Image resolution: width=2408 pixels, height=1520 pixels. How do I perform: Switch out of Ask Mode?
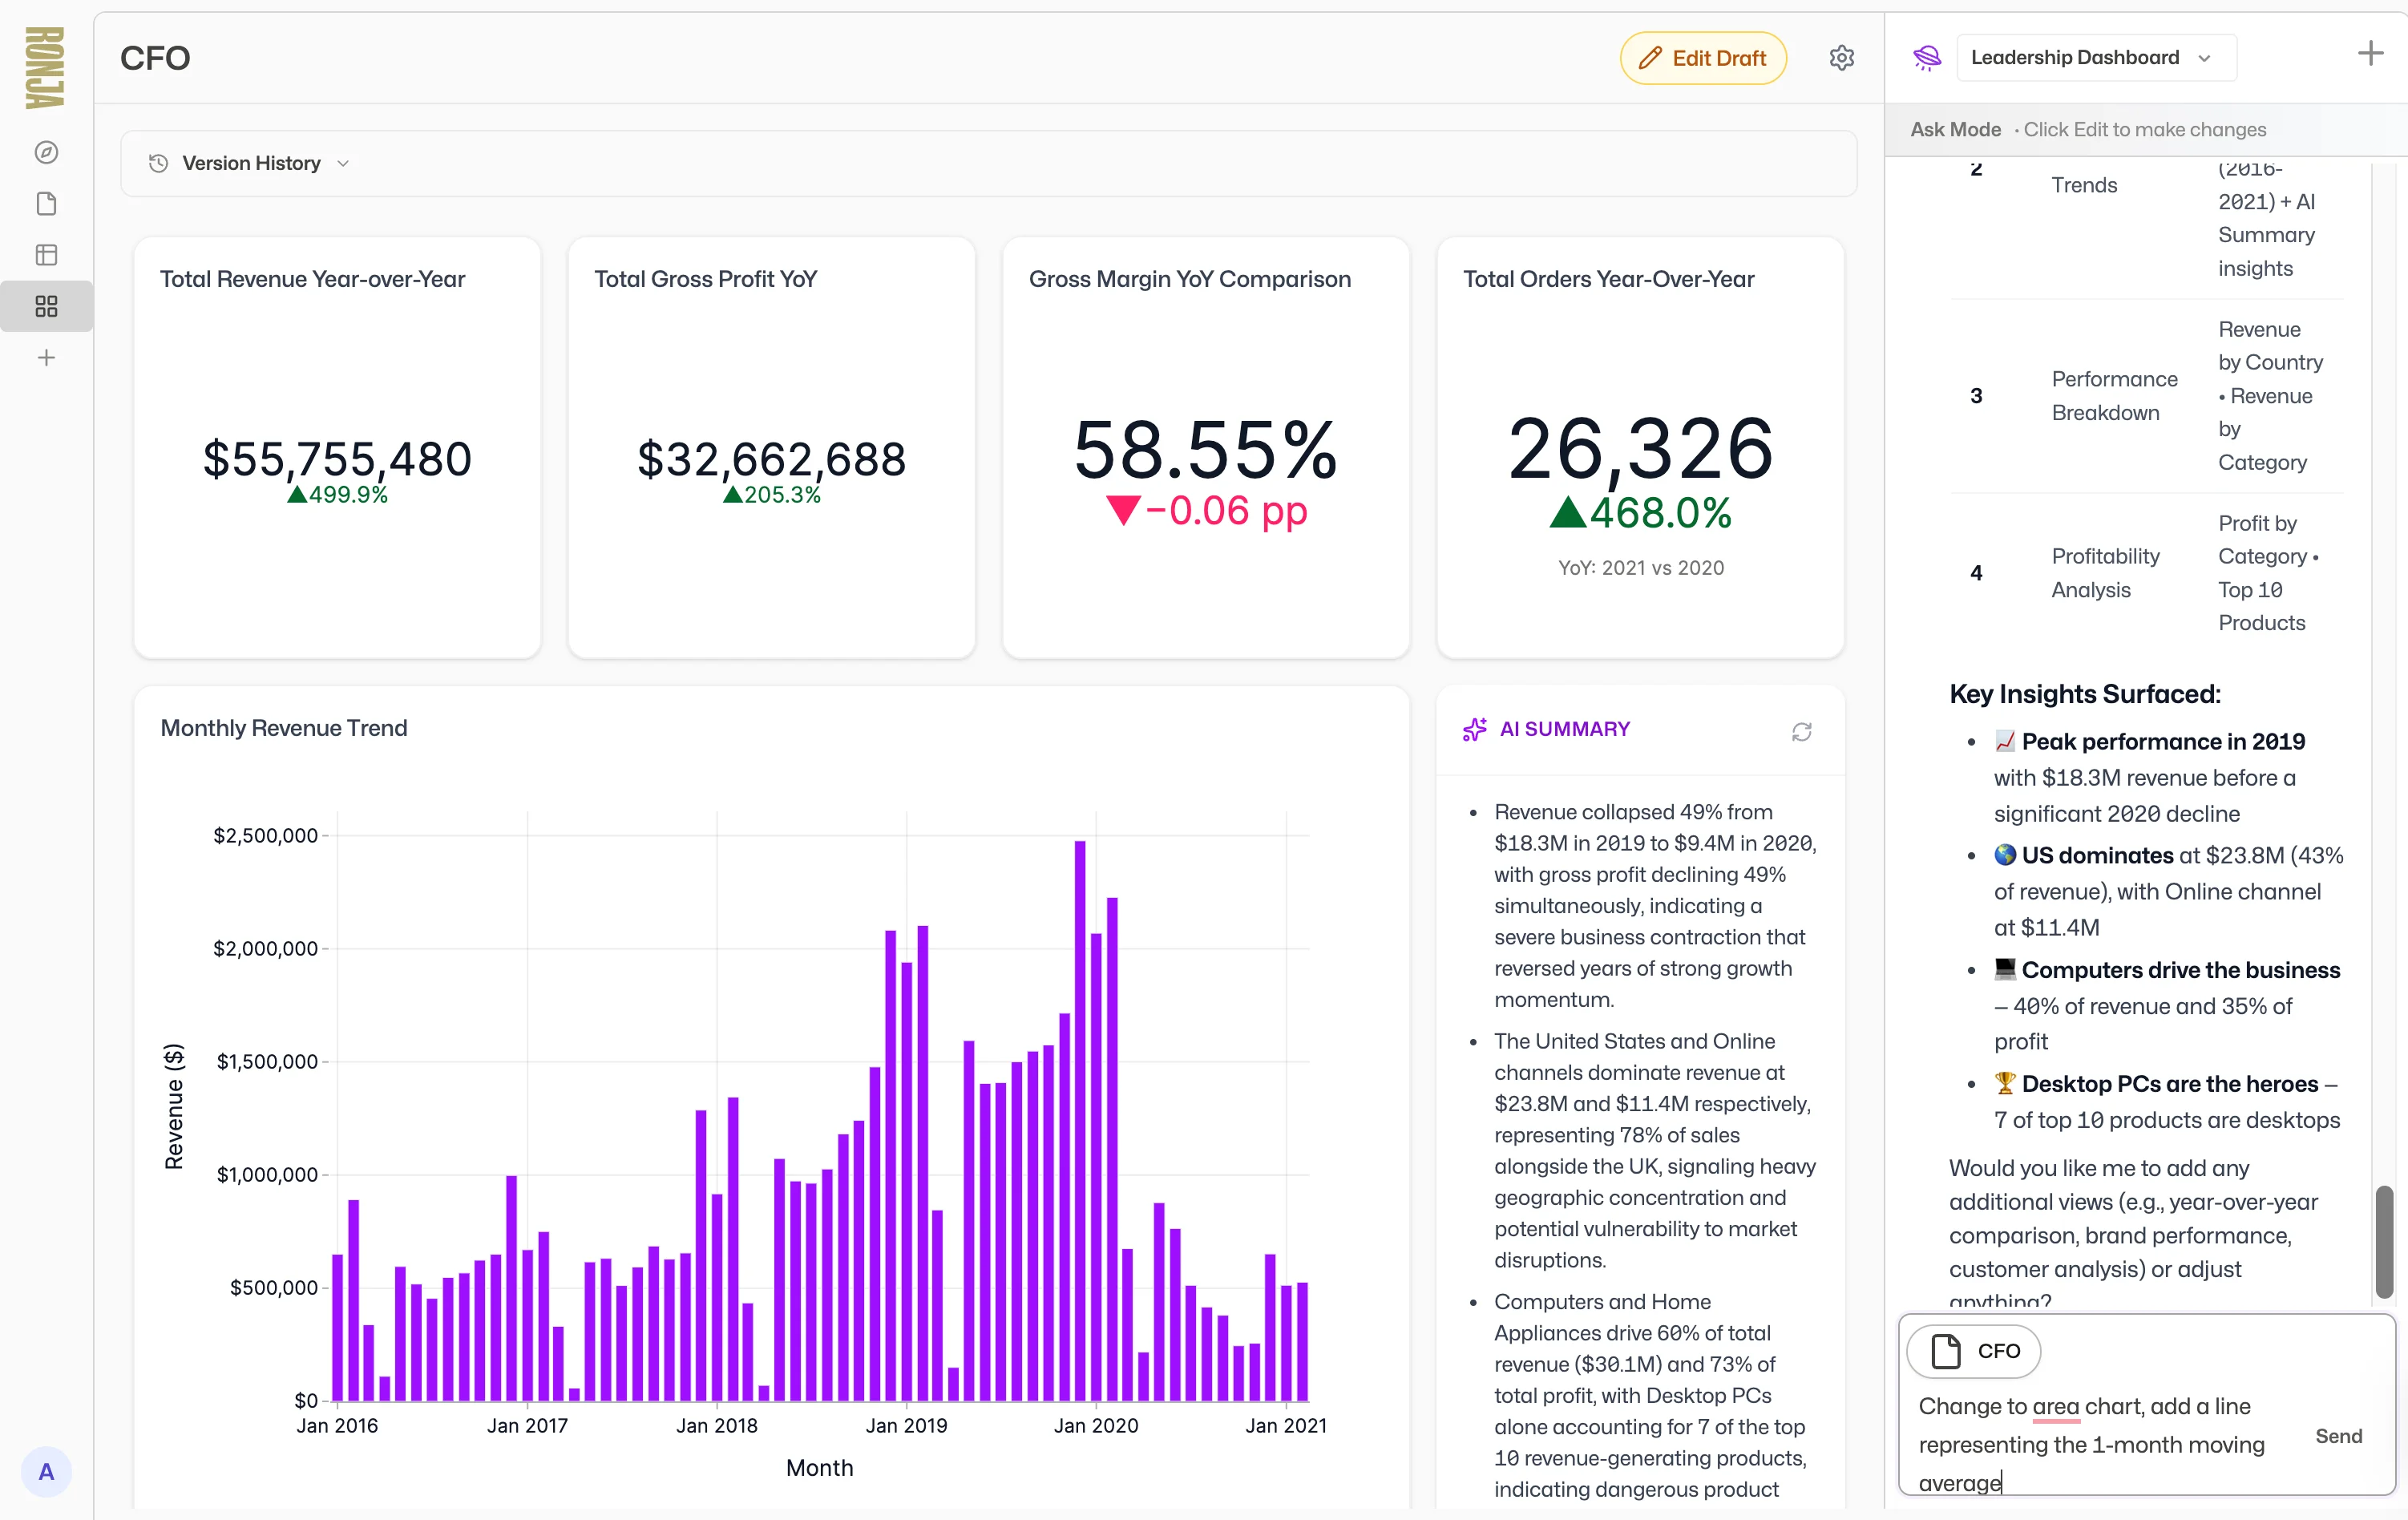coord(1954,128)
